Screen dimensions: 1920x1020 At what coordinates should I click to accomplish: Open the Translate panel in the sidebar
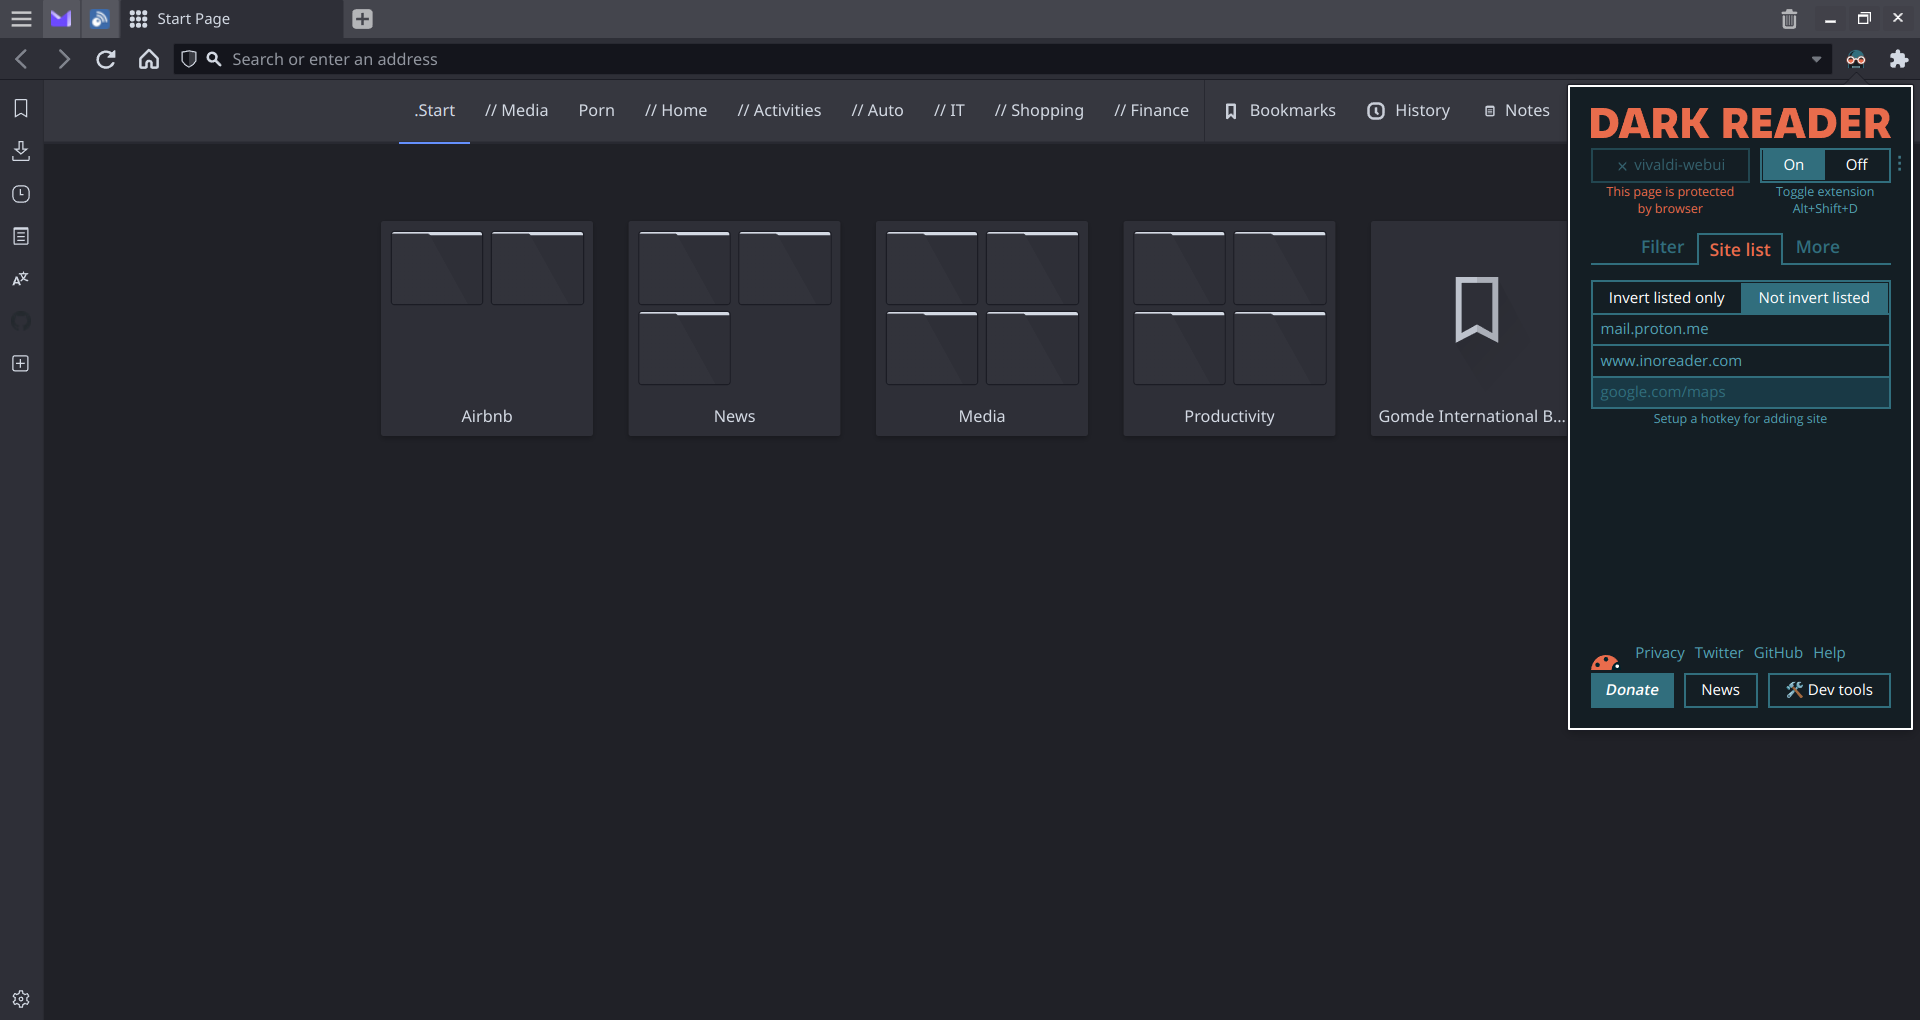point(21,279)
